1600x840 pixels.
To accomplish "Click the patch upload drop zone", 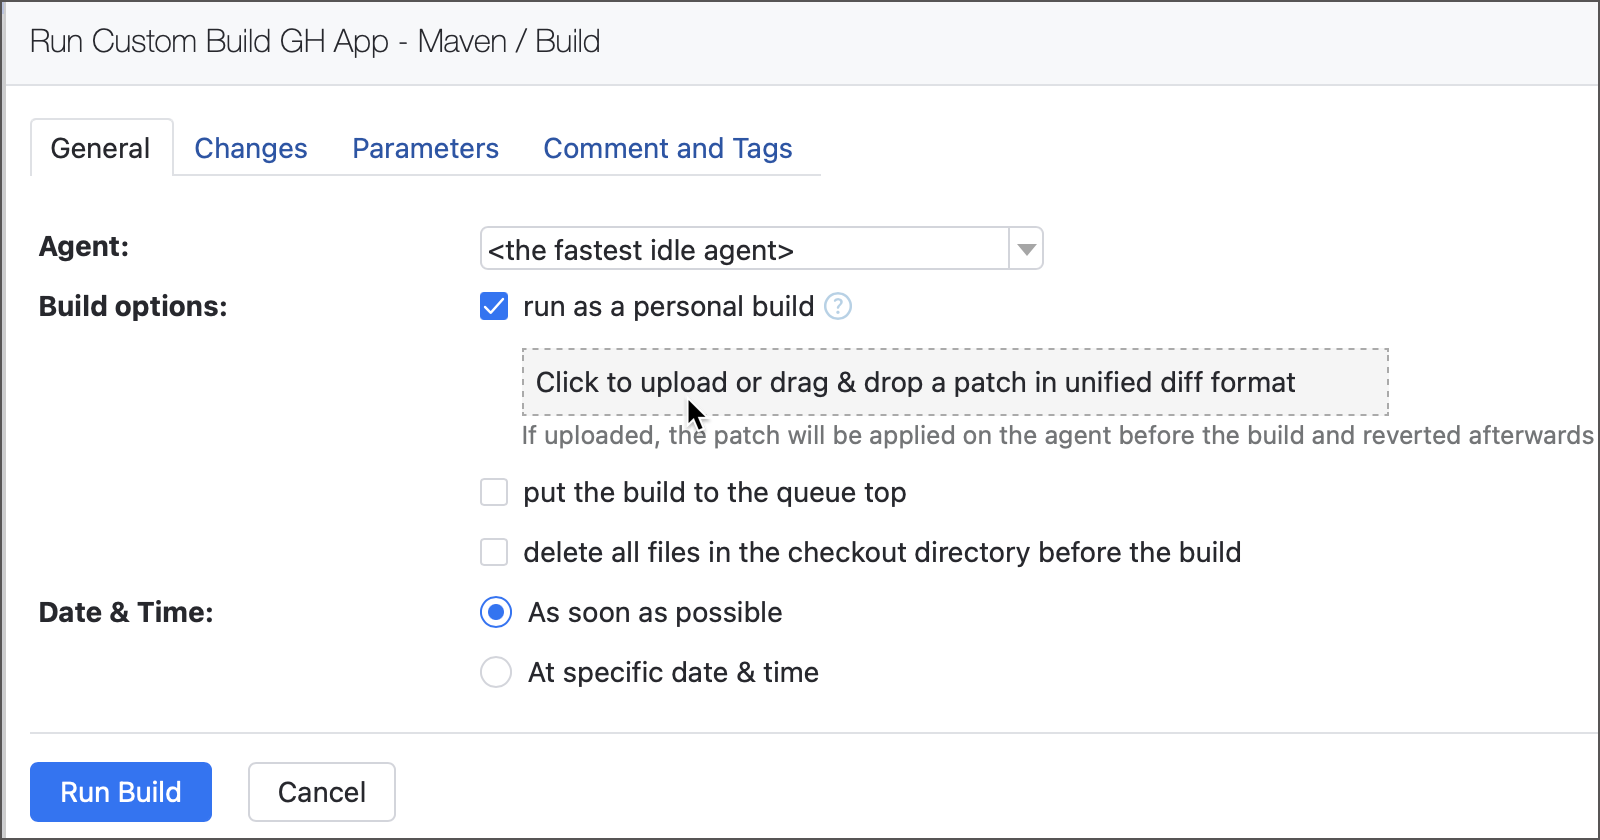I will click(x=954, y=382).
